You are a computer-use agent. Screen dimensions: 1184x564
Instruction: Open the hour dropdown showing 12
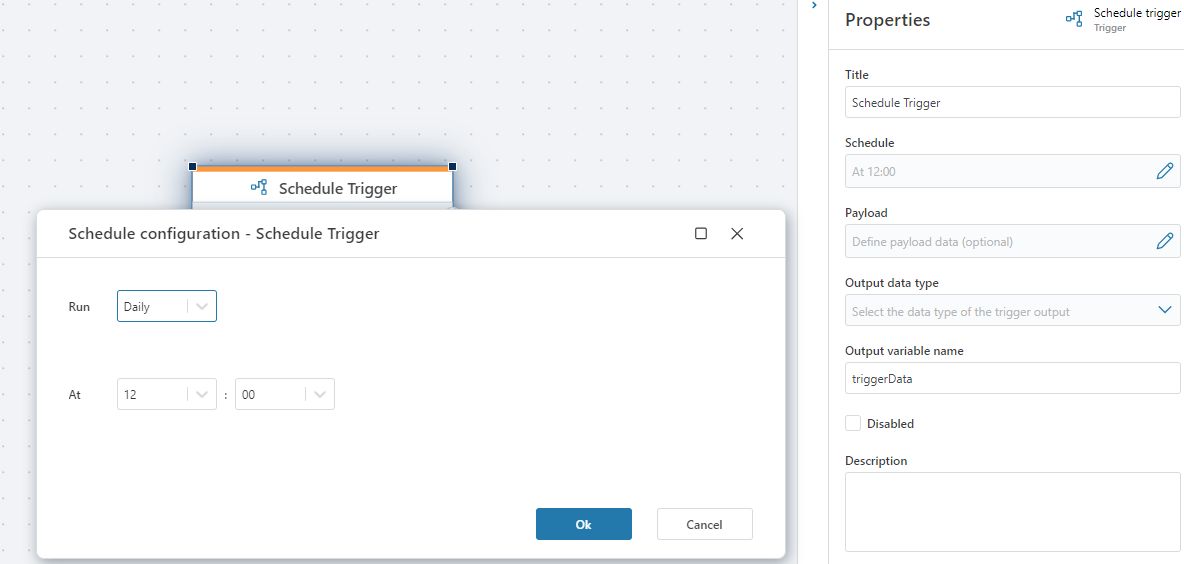tap(166, 395)
